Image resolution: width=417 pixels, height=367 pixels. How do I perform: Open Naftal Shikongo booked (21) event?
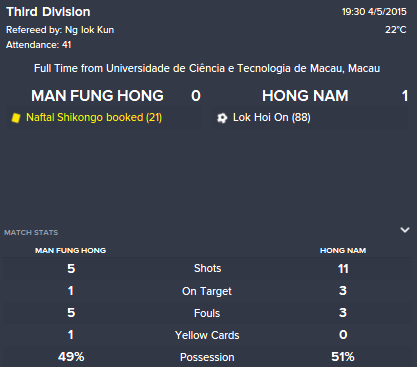coord(94,117)
